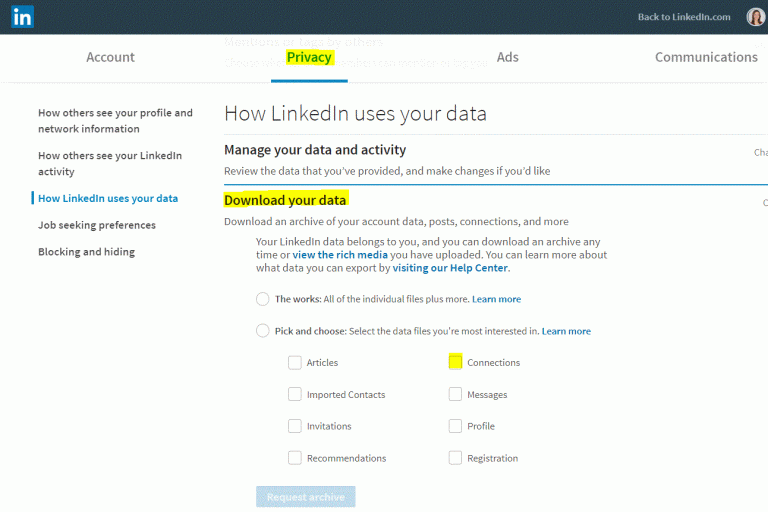
Task: Collapse the Download your data section
Action: pyautogui.click(x=286, y=200)
